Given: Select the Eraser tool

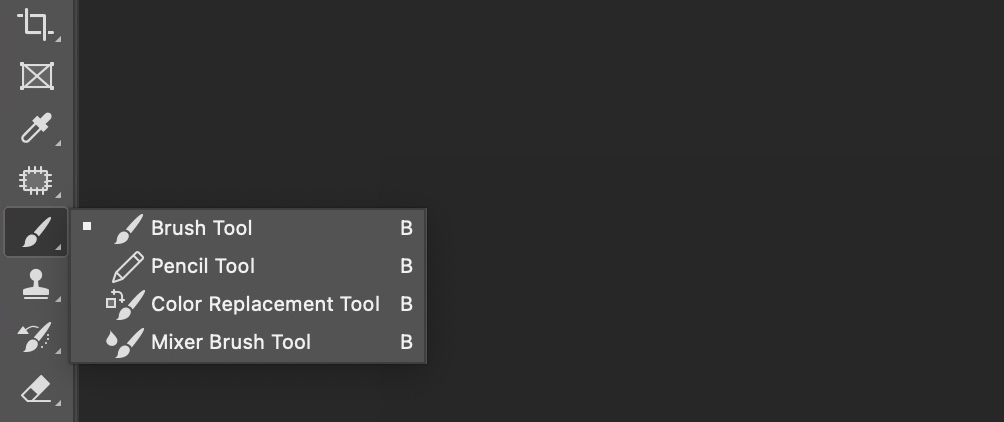Looking at the screenshot, I should pos(36,390).
